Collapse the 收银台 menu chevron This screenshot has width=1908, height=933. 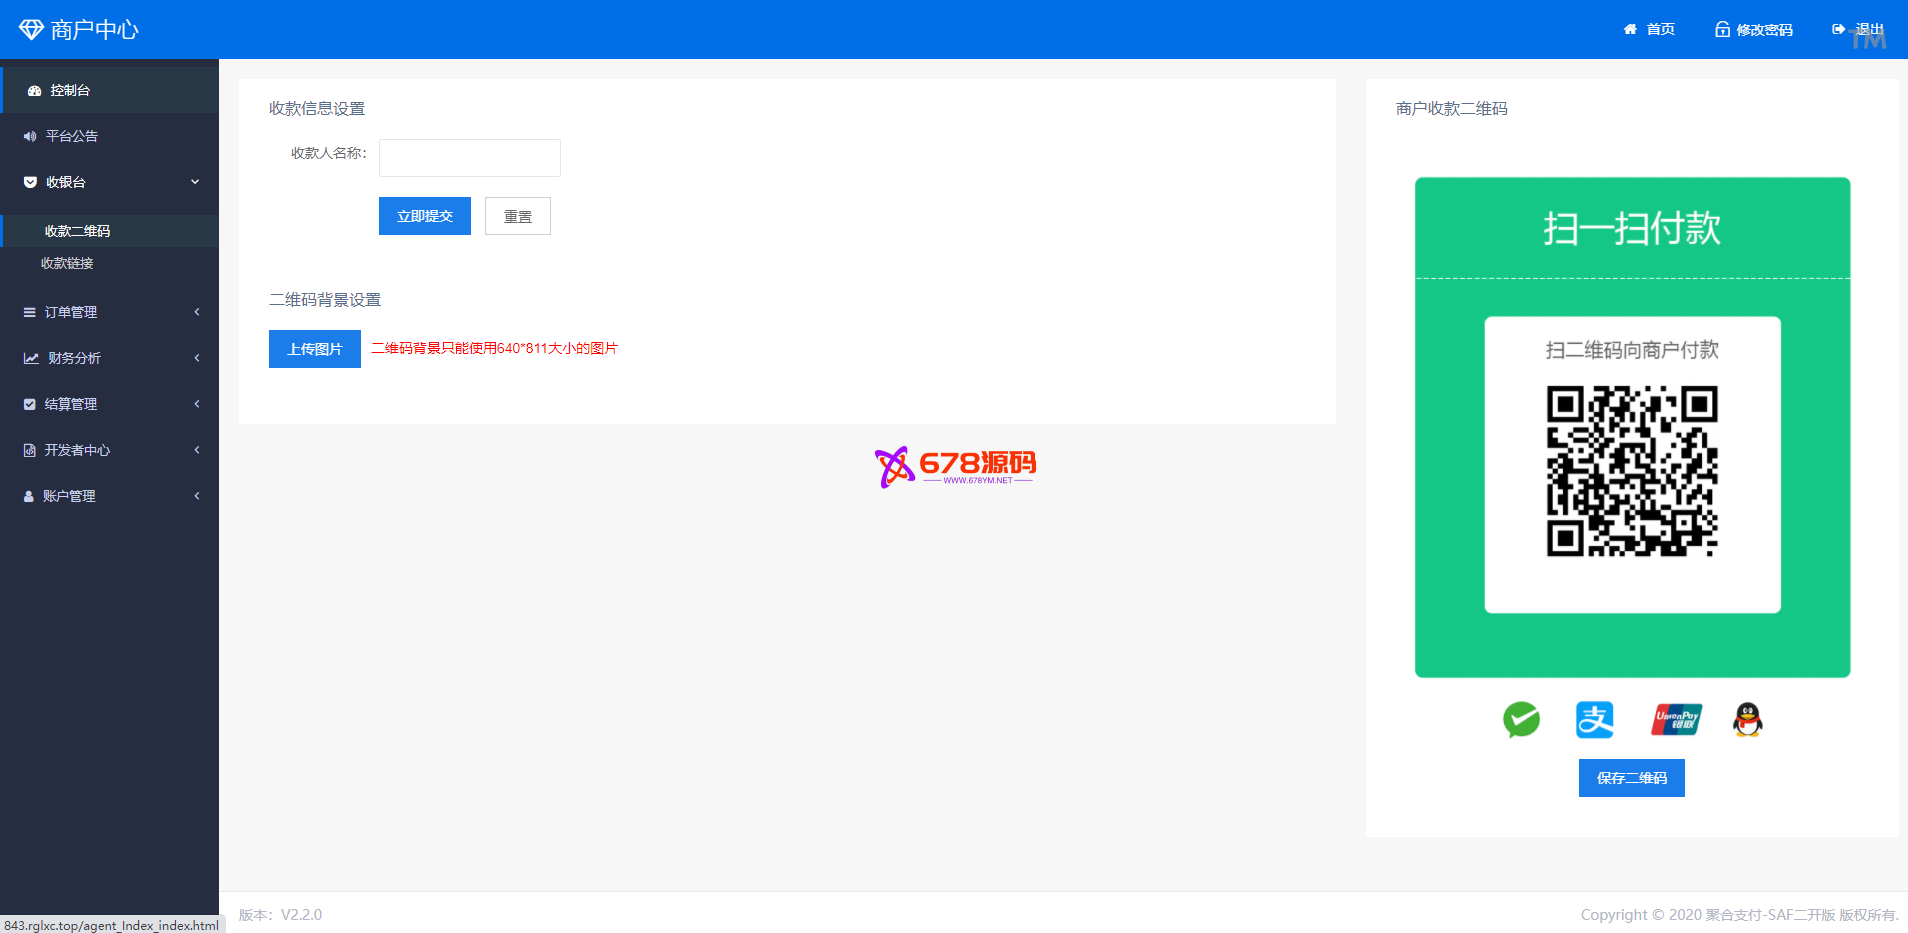click(195, 182)
